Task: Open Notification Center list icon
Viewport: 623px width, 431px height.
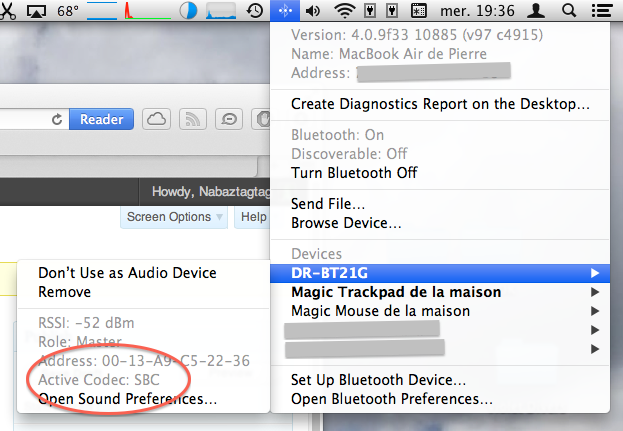Action: coord(603,12)
